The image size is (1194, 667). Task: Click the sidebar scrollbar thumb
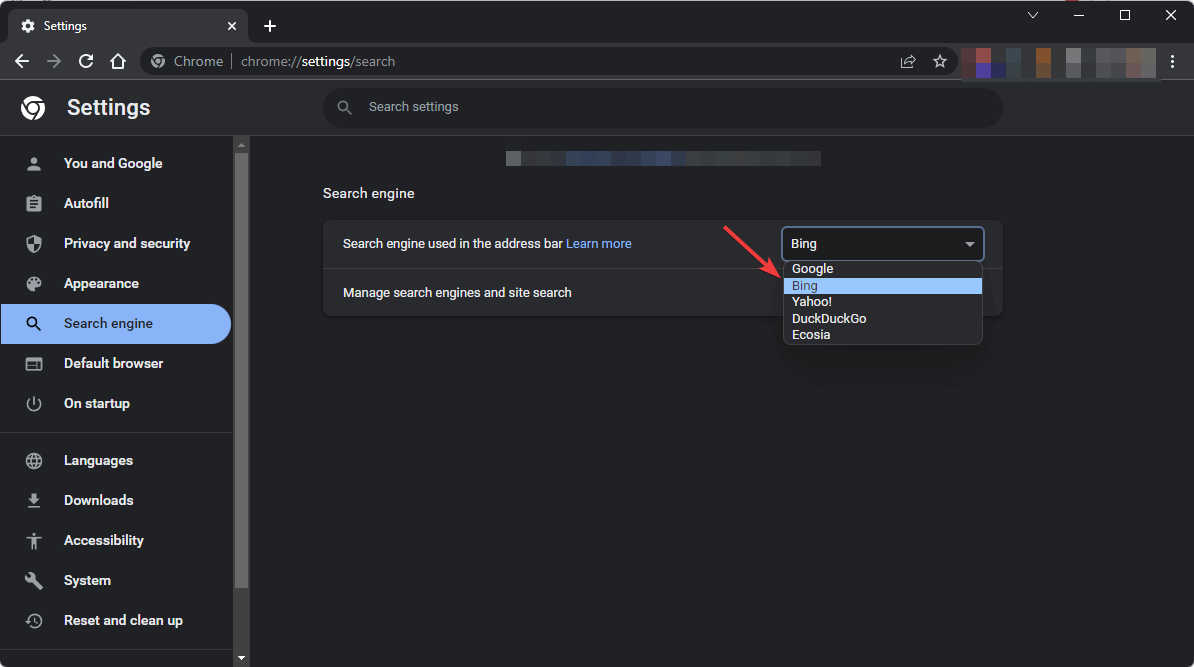point(241,370)
